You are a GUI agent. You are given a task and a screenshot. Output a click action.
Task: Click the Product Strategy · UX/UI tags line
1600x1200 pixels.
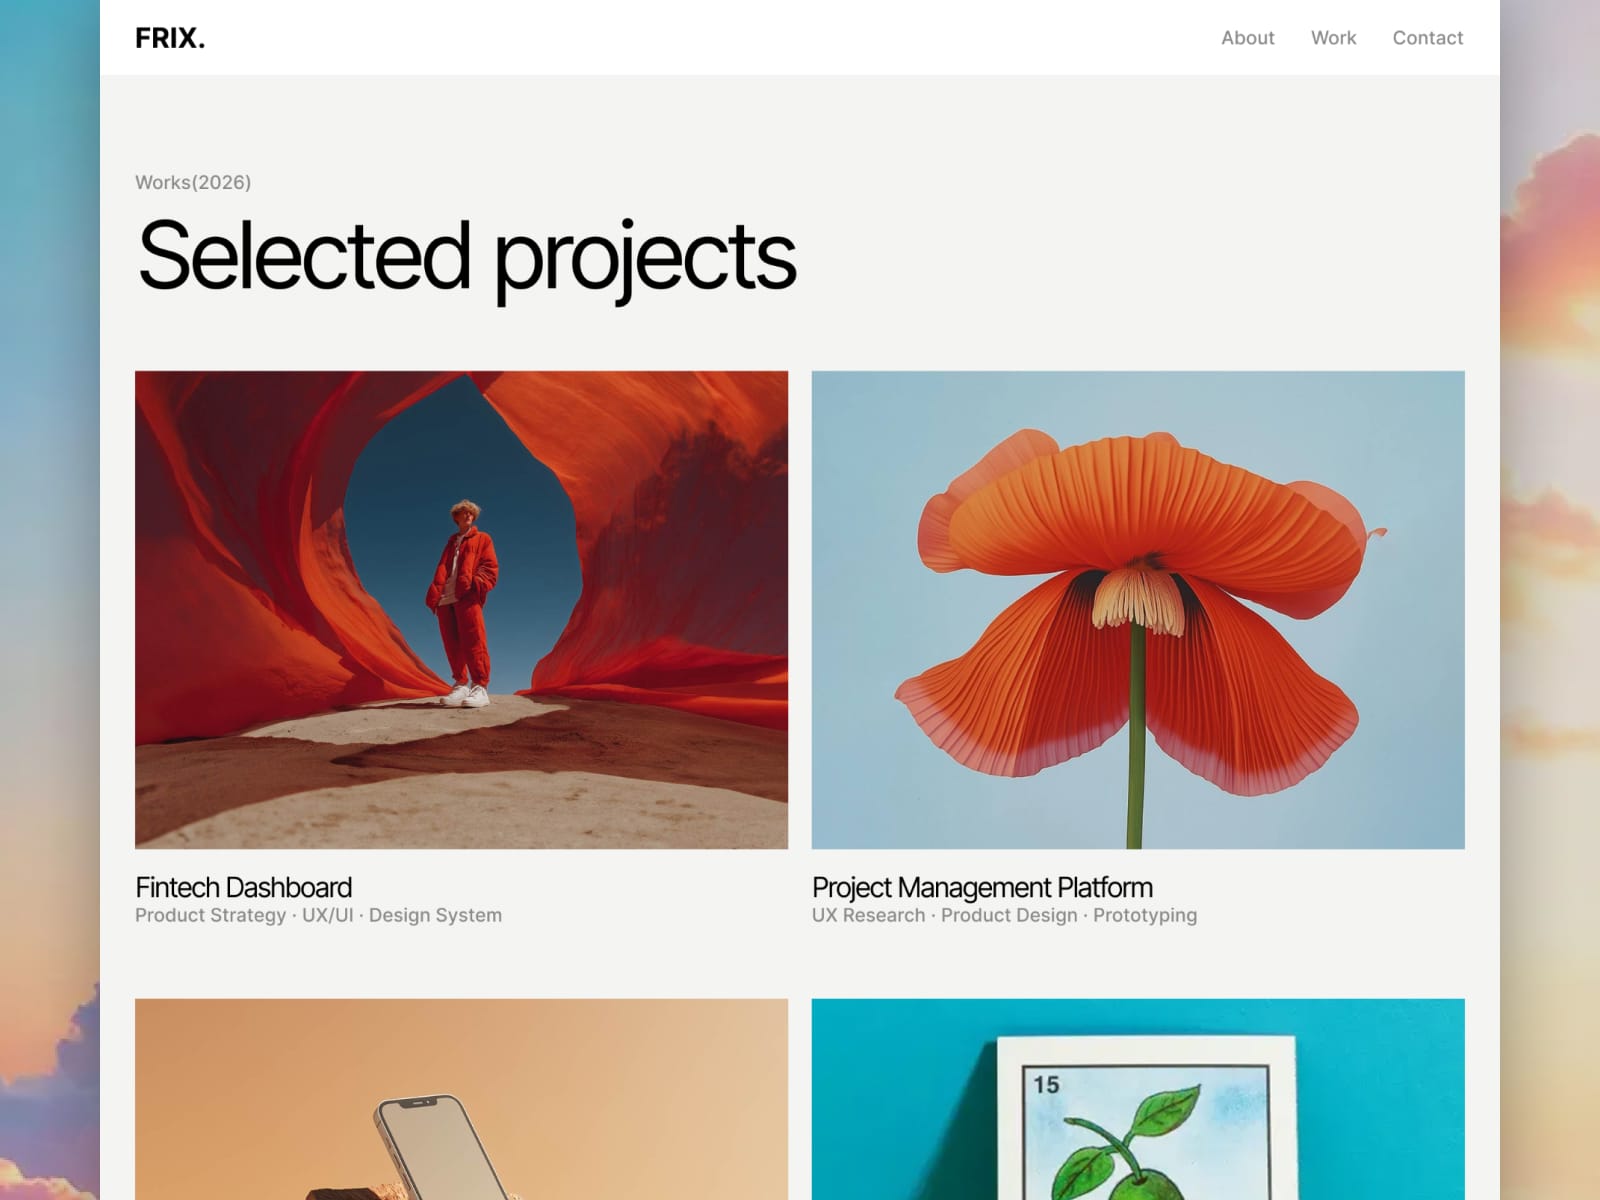pyautogui.click(x=318, y=915)
